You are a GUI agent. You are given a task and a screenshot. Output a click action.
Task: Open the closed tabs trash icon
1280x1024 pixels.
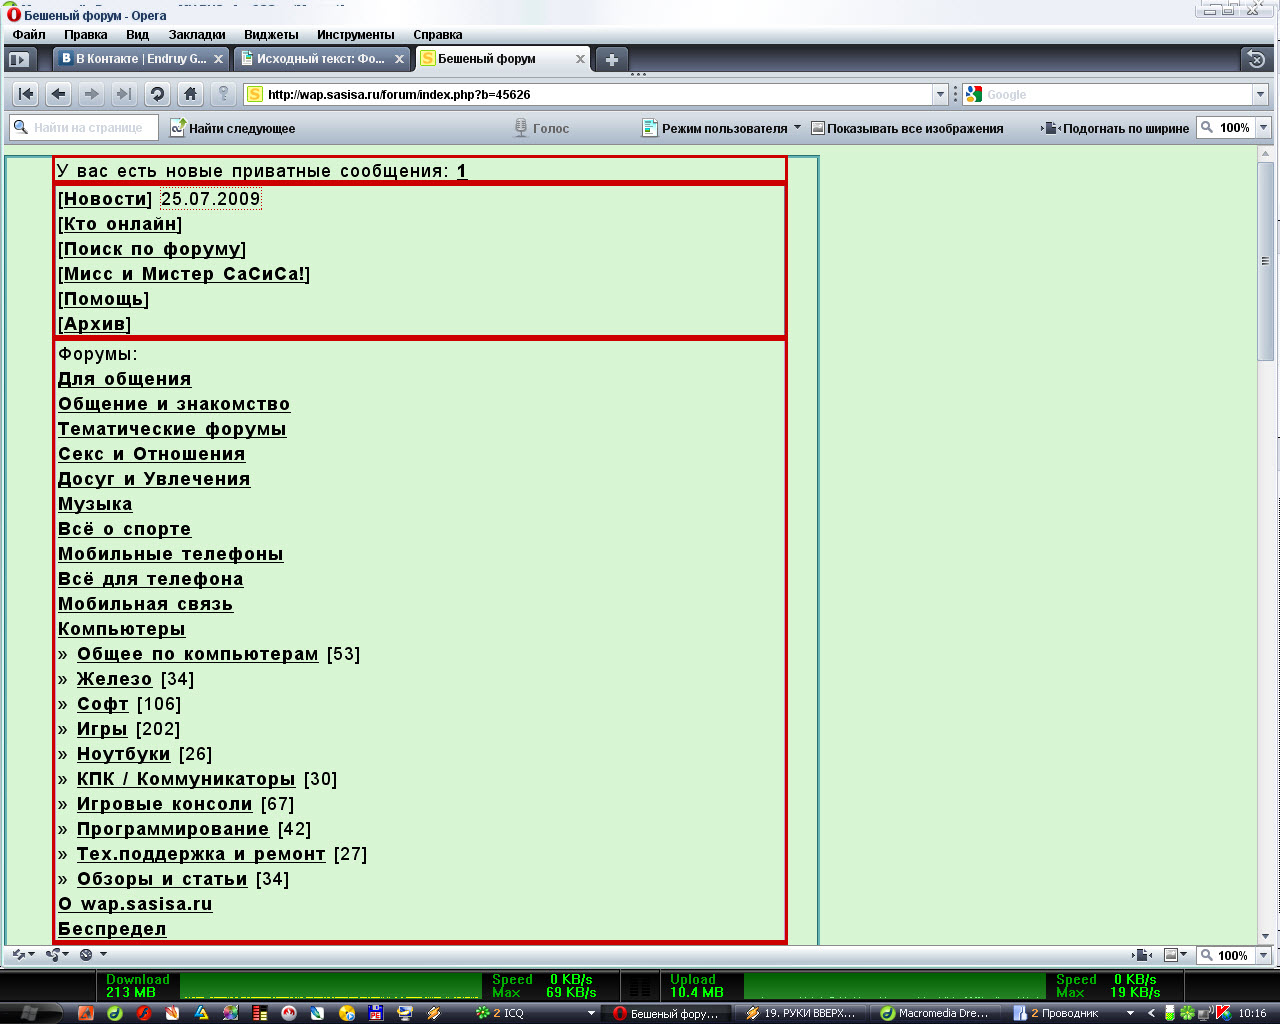point(1257,59)
